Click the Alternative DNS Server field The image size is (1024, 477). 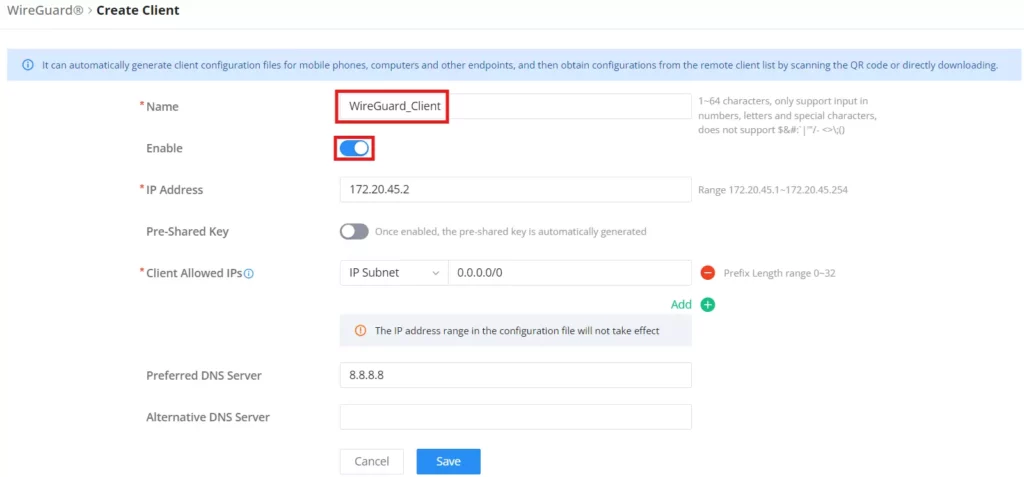coord(515,417)
